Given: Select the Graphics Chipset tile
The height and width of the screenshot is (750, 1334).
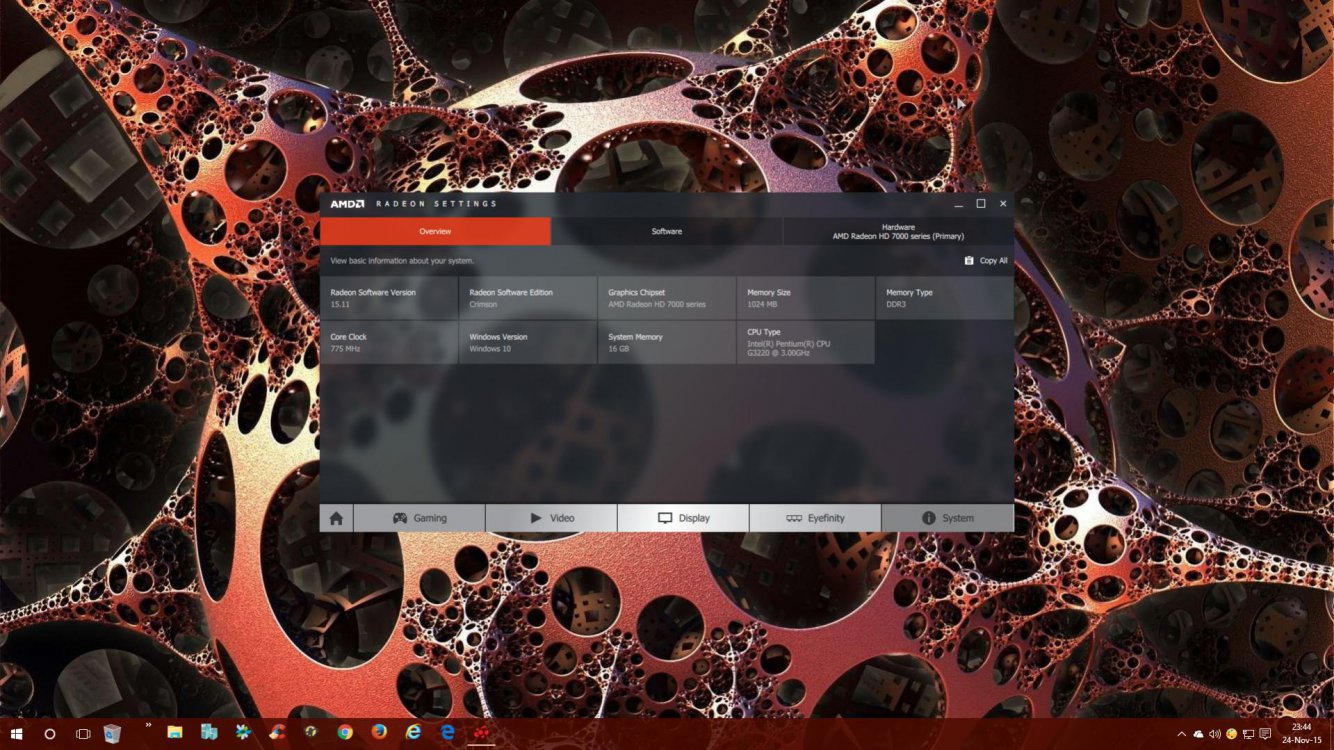Looking at the screenshot, I should pos(666,298).
